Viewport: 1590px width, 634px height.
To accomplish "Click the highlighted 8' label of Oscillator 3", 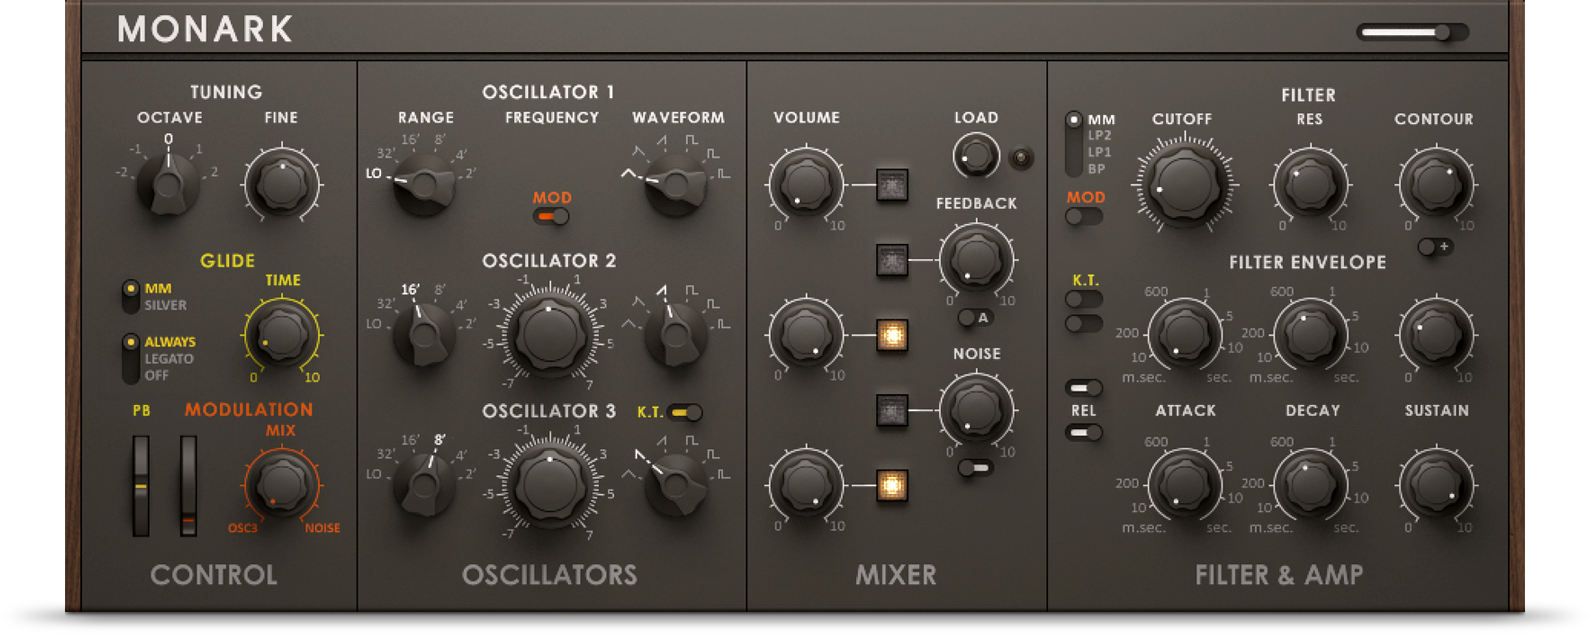I will [440, 440].
